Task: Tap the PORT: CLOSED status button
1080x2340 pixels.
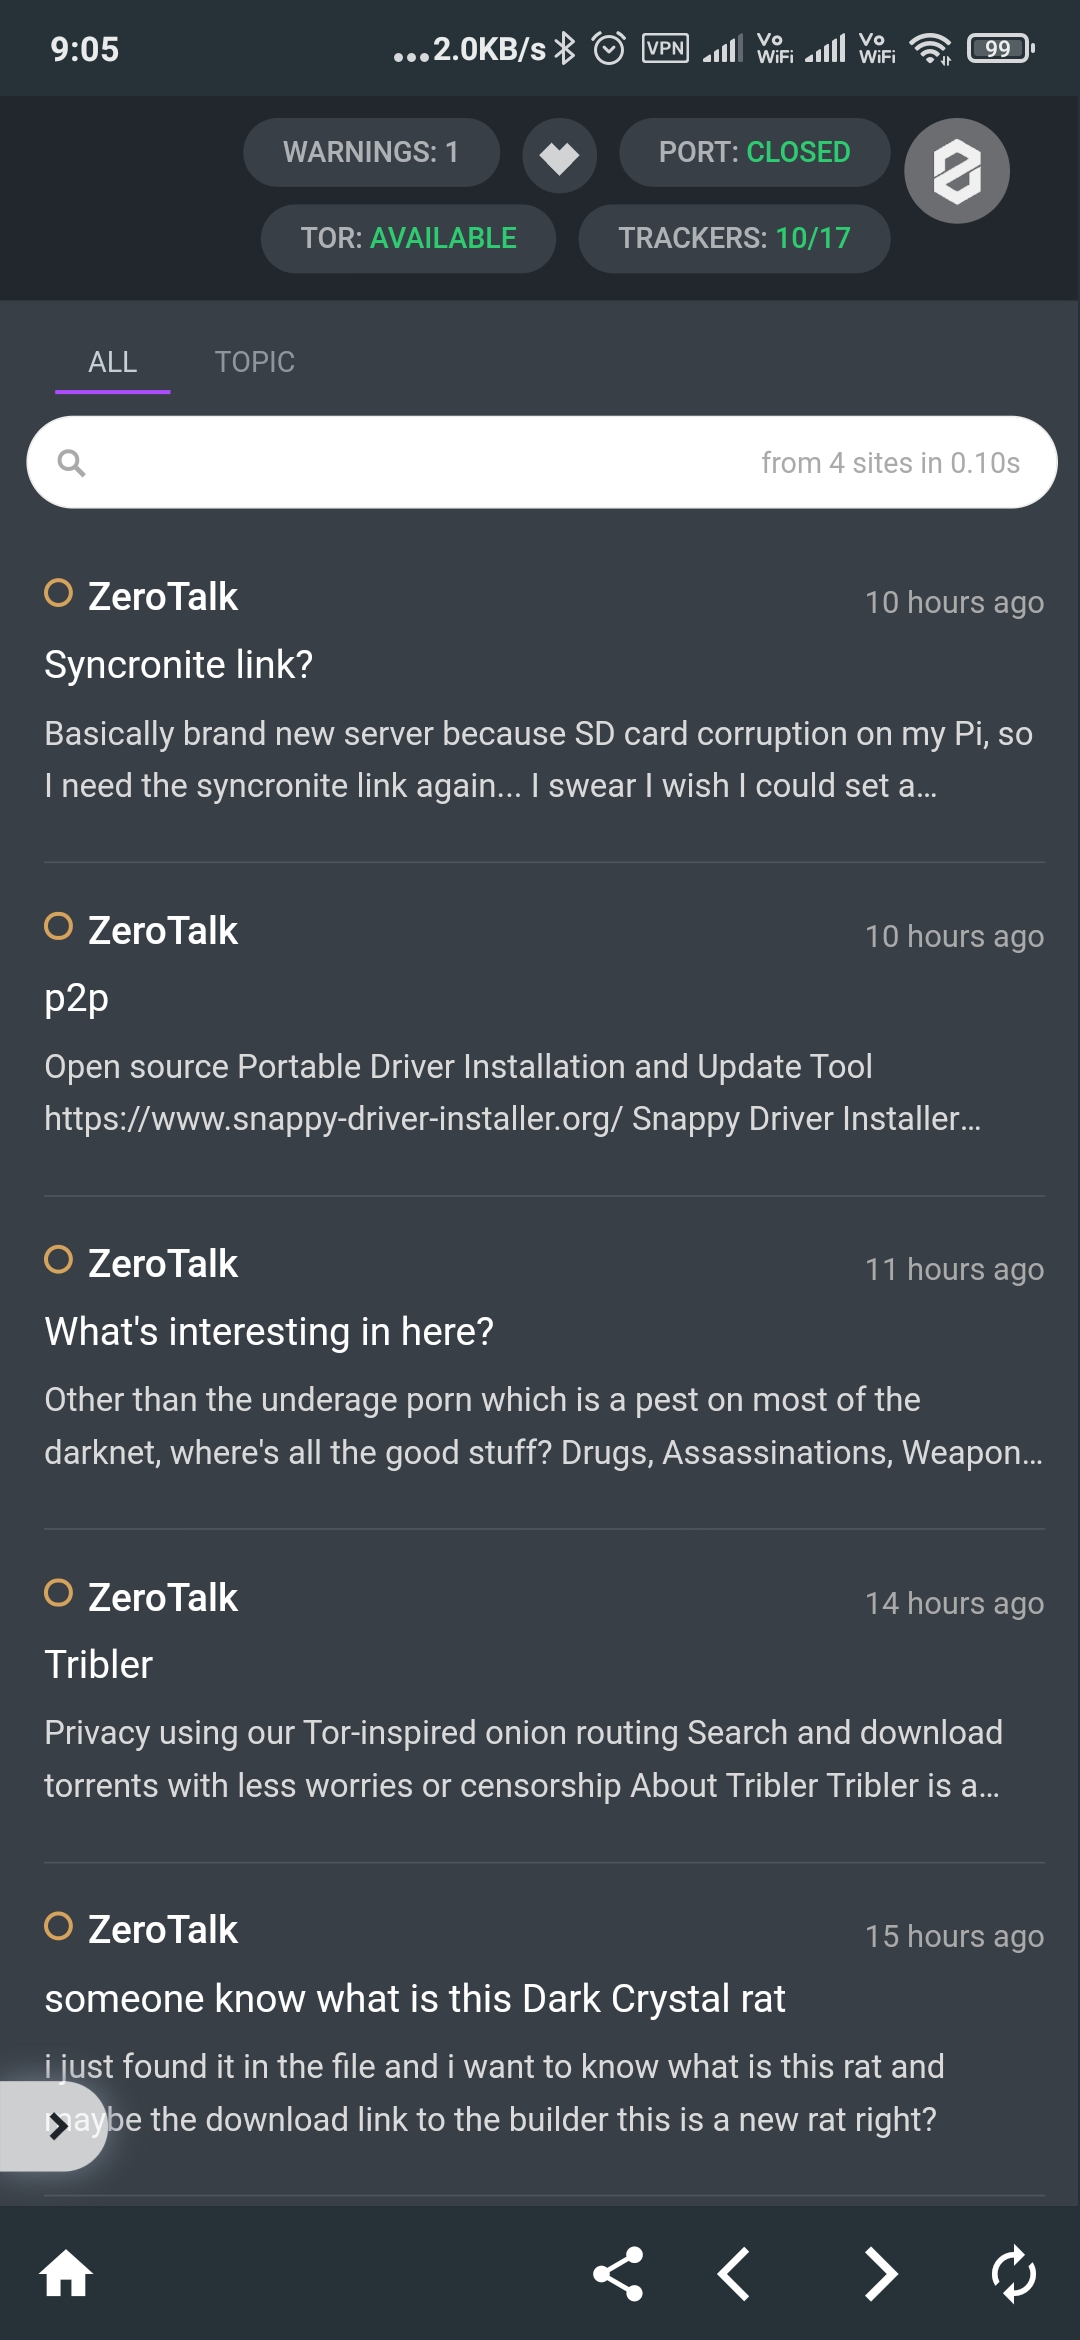Action: pyautogui.click(x=754, y=152)
